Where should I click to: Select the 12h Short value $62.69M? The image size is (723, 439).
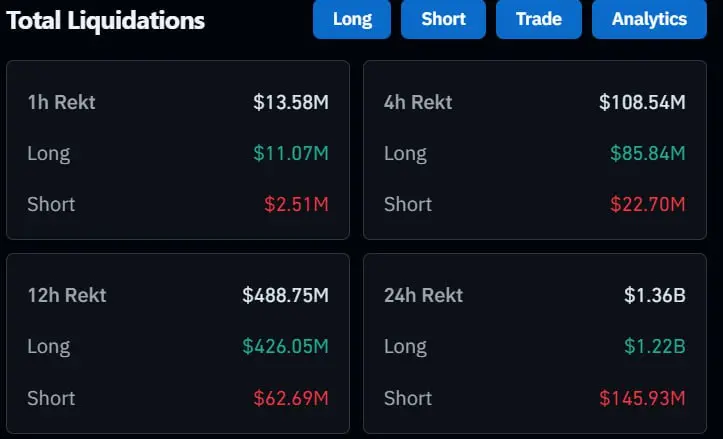pos(291,398)
